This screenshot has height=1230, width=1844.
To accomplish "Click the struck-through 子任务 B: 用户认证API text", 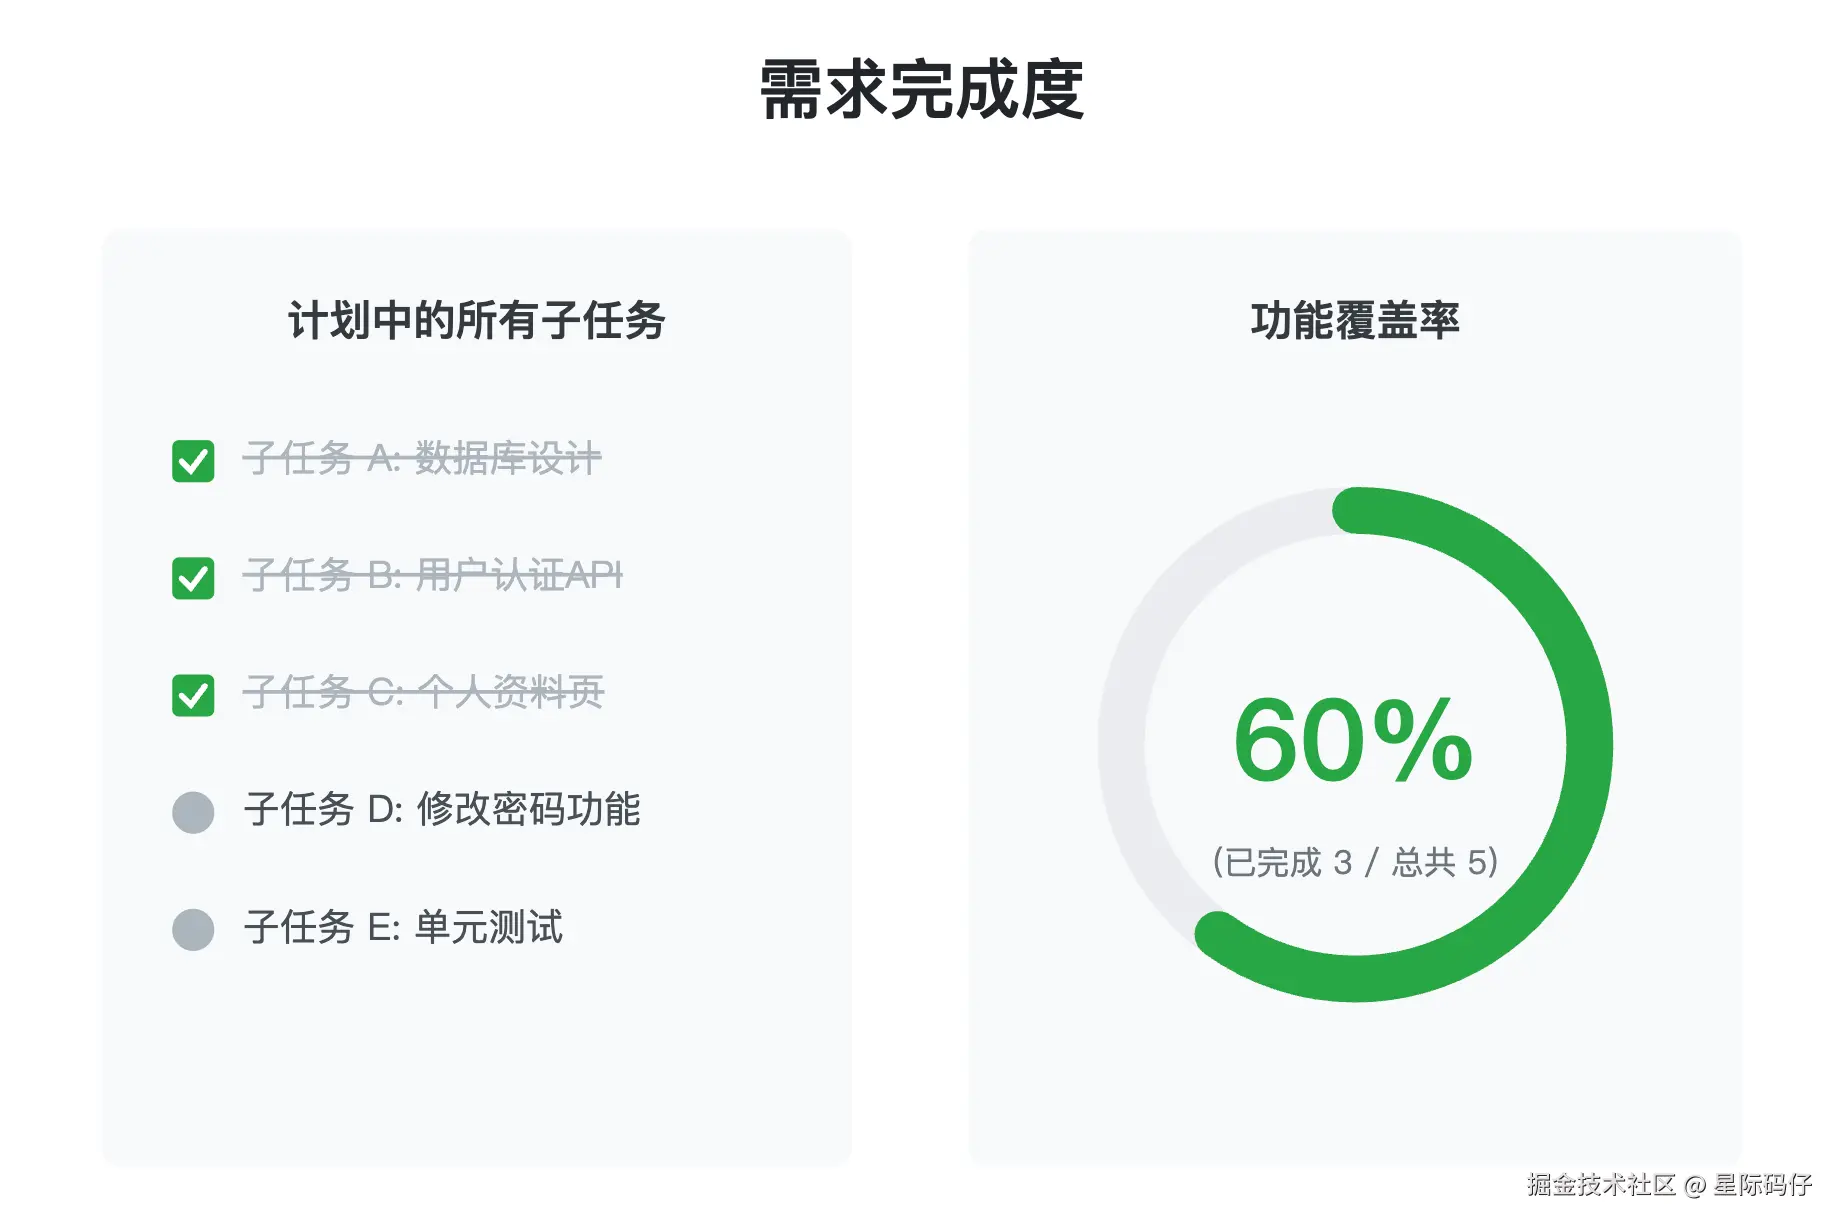I will pyautogui.click(x=432, y=576).
